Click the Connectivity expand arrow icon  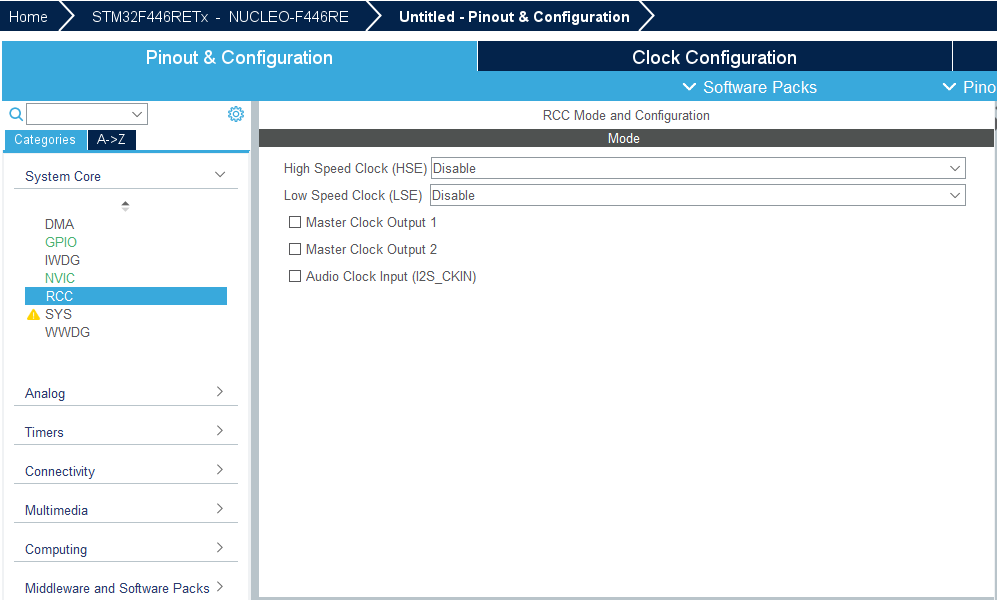(x=219, y=471)
